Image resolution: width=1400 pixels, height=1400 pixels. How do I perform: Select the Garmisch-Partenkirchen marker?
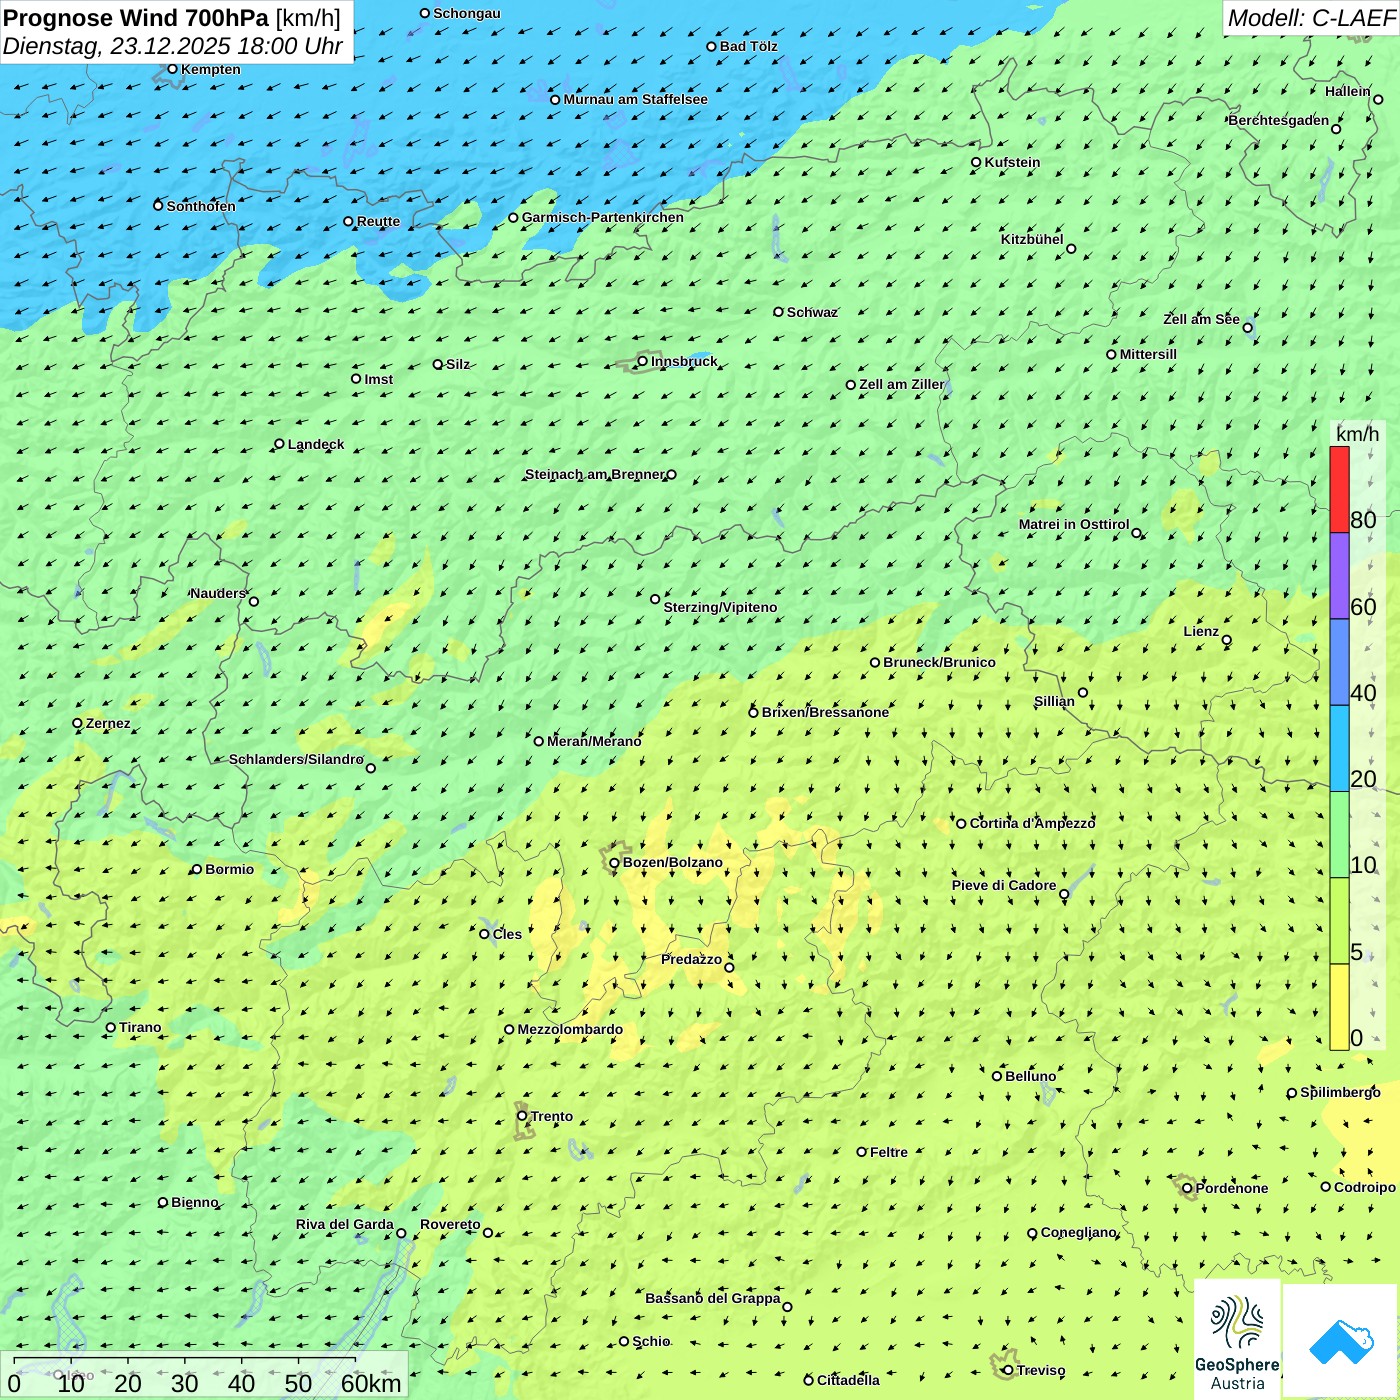click(x=513, y=217)
